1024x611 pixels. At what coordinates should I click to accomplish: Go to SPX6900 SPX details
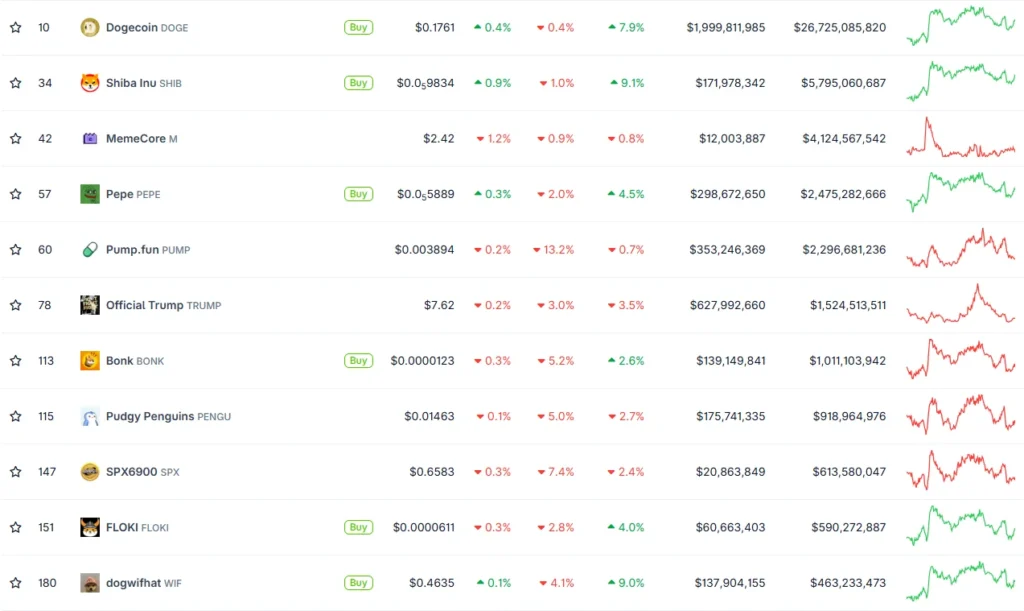pos(142,471)
